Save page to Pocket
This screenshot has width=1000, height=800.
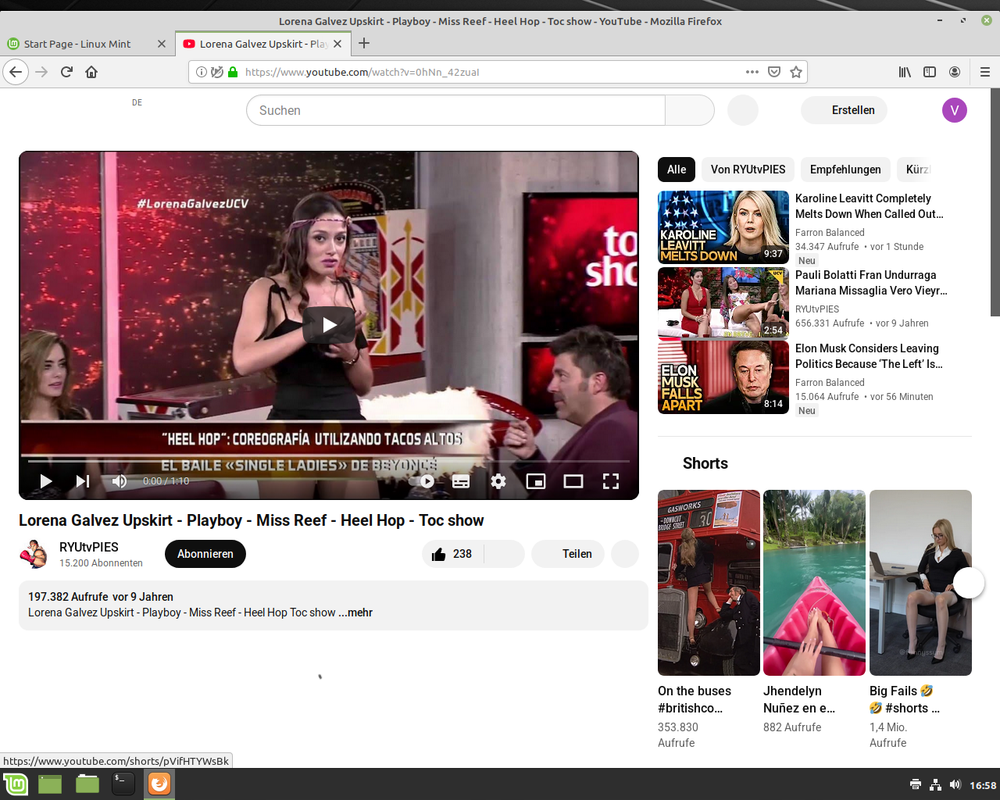tap(774, 72)
